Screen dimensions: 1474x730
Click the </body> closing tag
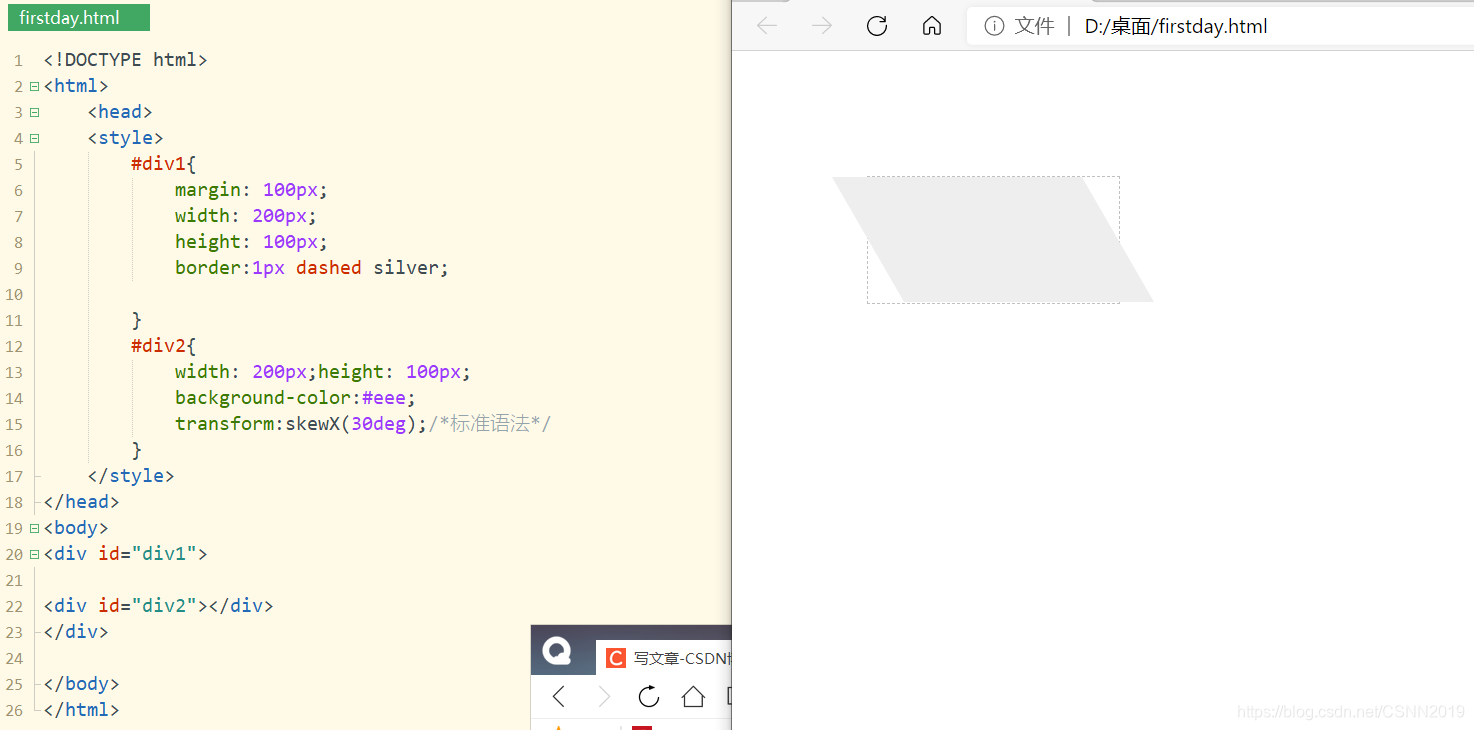coord(81,684)
